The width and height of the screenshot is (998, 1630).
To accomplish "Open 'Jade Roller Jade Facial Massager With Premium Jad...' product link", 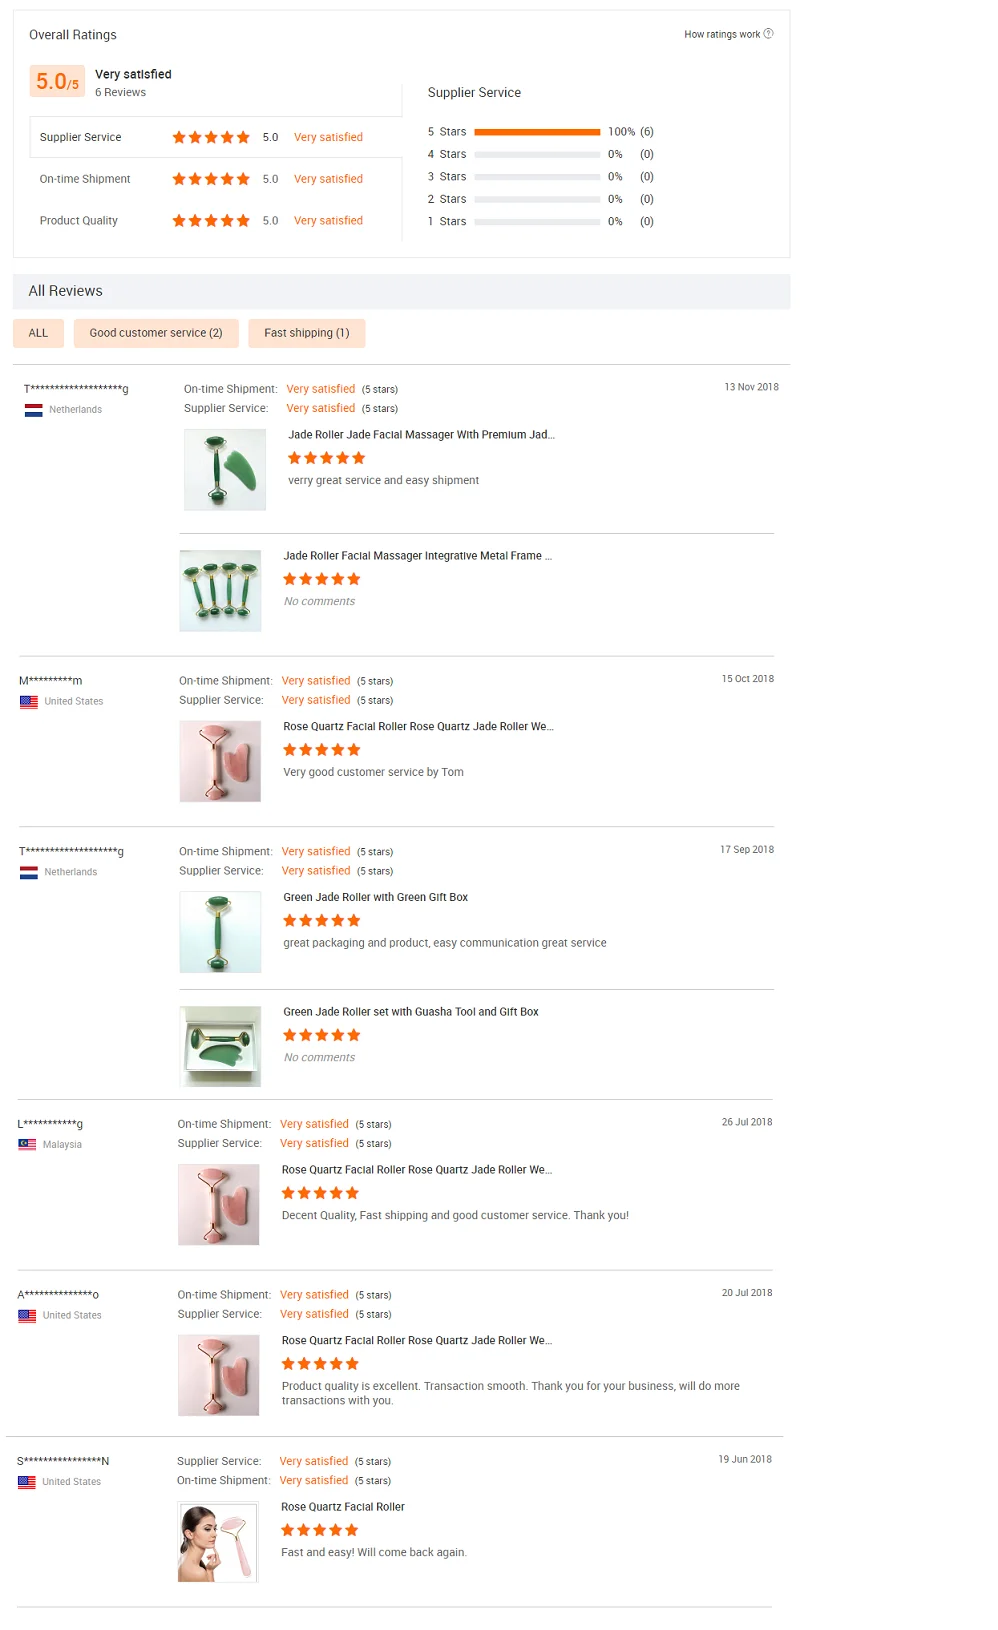I will coord(421,435).
